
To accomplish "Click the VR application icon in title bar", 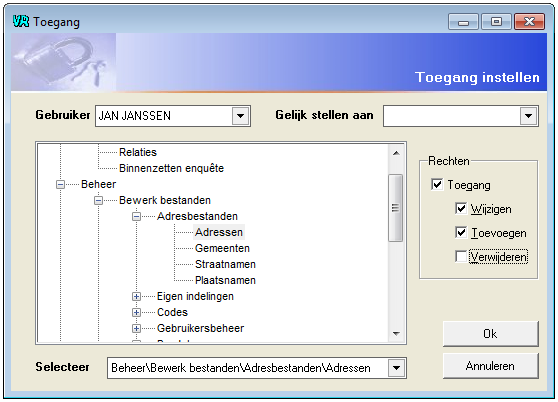I will 21,21.
